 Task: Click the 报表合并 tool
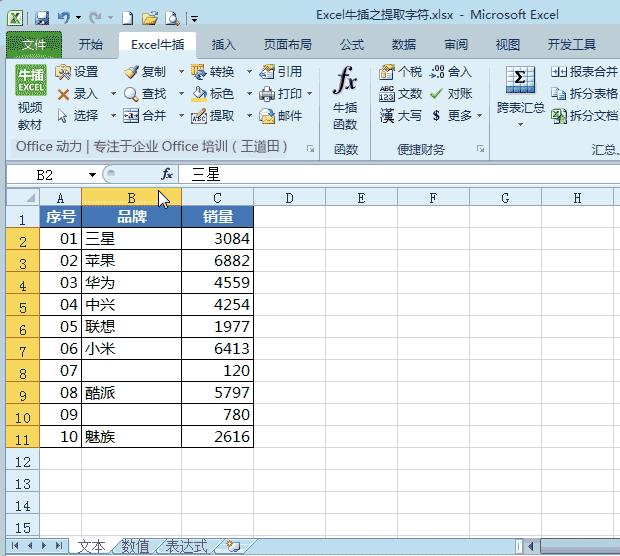point(584,72)
